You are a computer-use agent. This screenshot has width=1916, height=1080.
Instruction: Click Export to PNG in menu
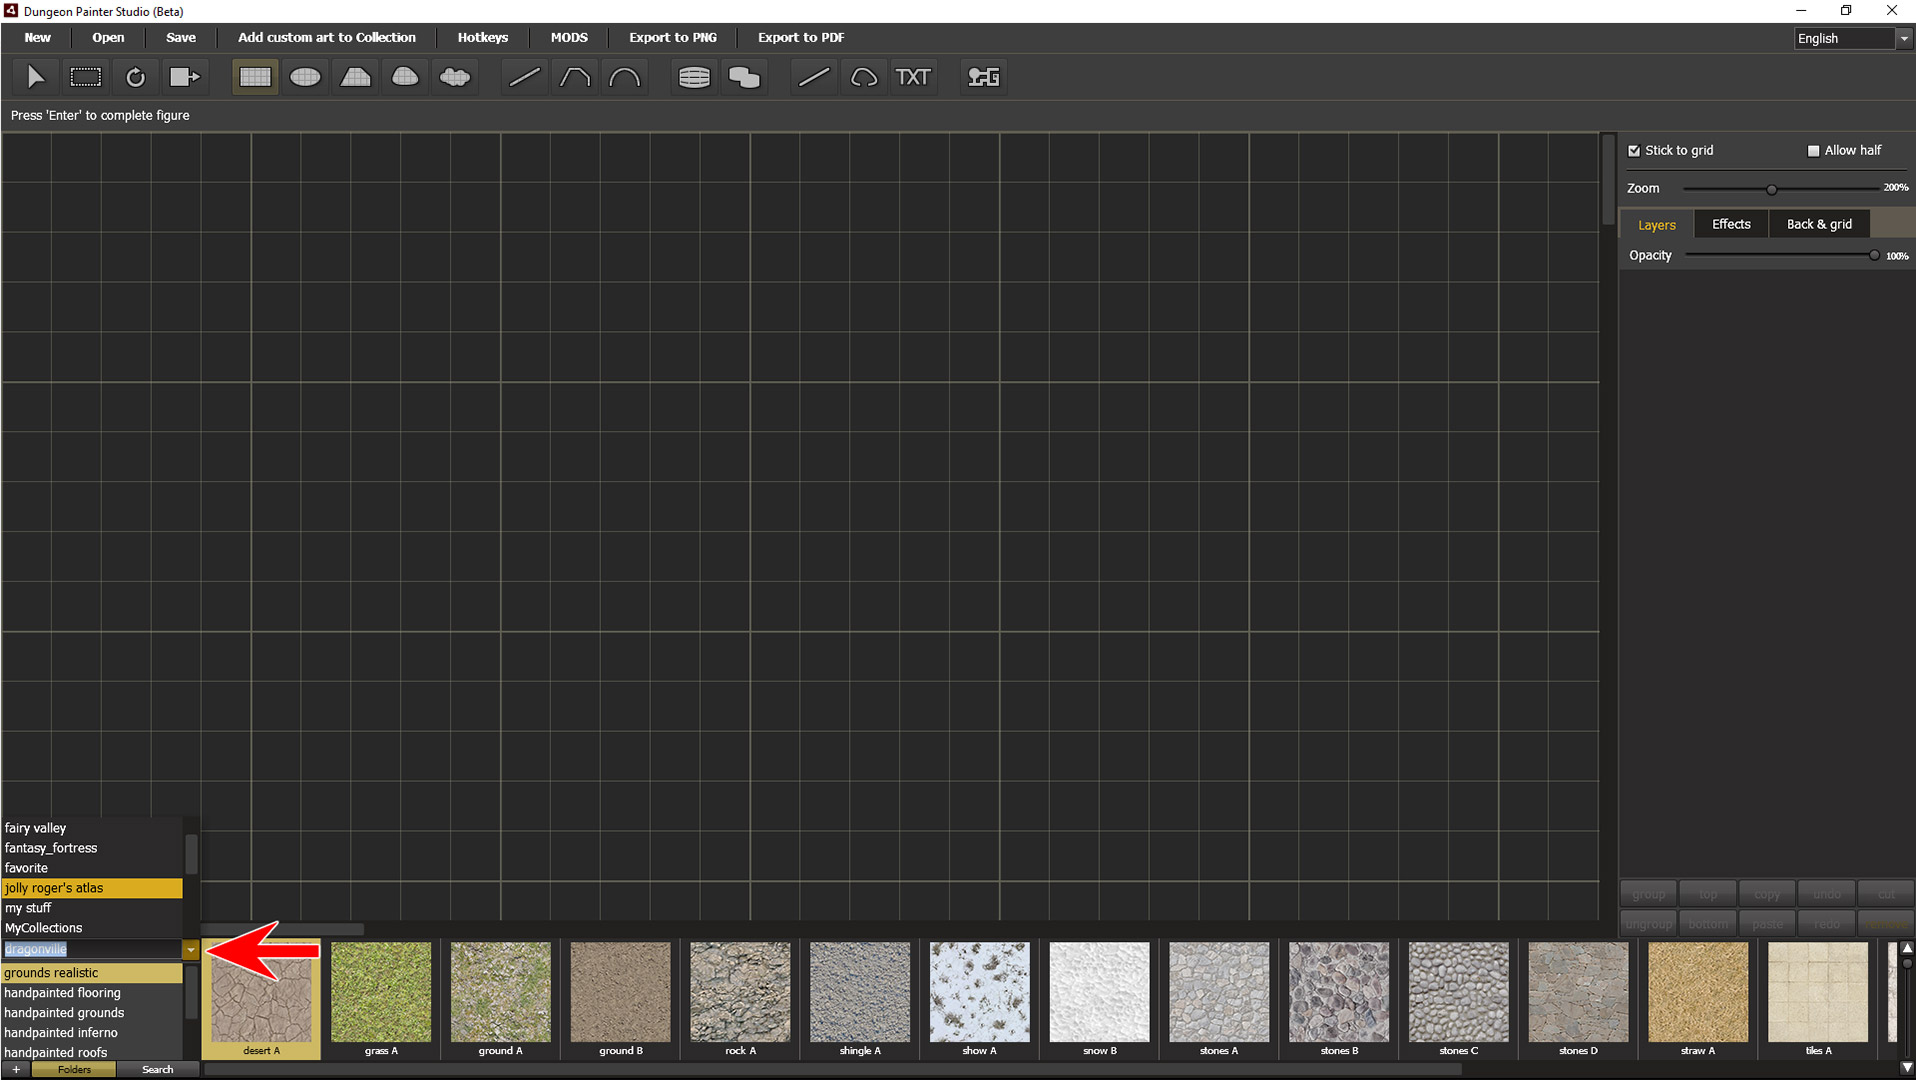672,38
